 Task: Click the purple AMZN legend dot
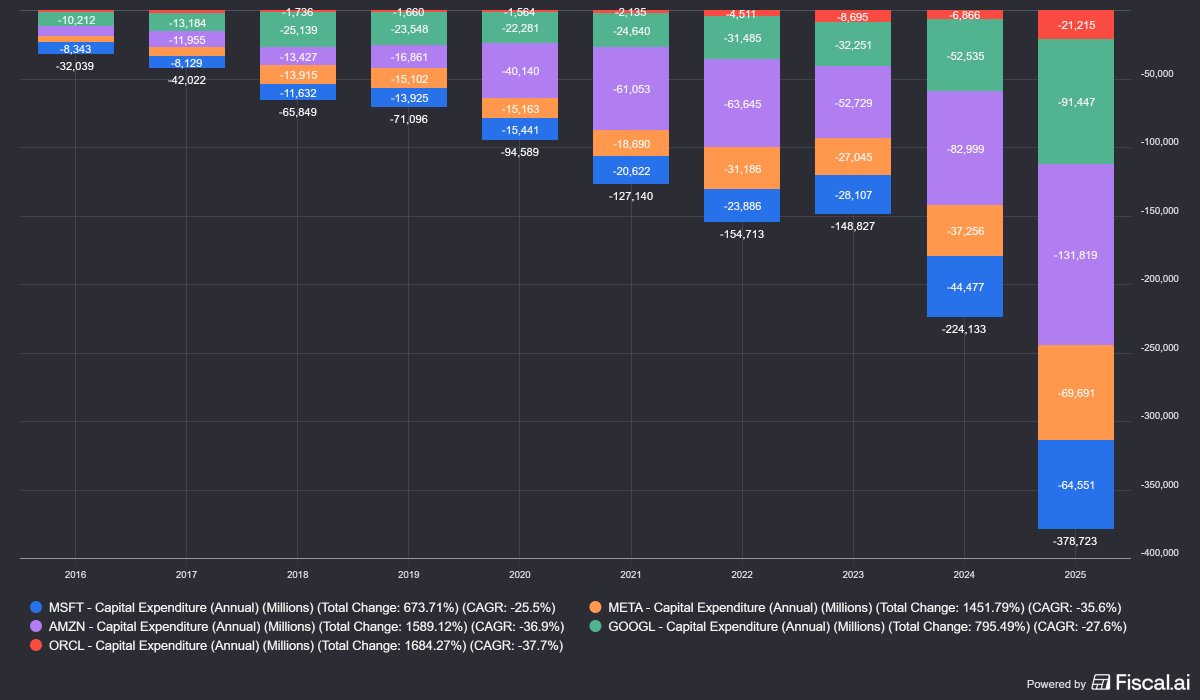coord(37,626)
